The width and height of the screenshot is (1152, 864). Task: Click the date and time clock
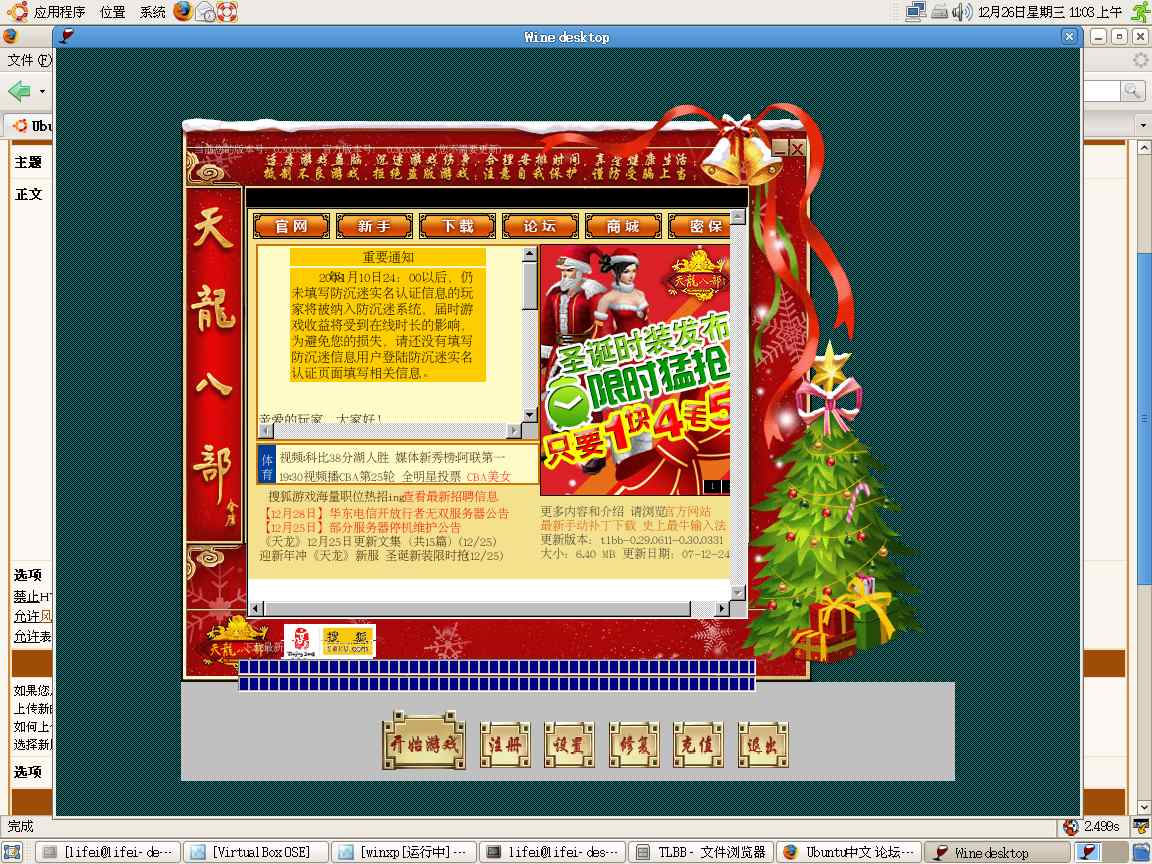point(1050,12)
